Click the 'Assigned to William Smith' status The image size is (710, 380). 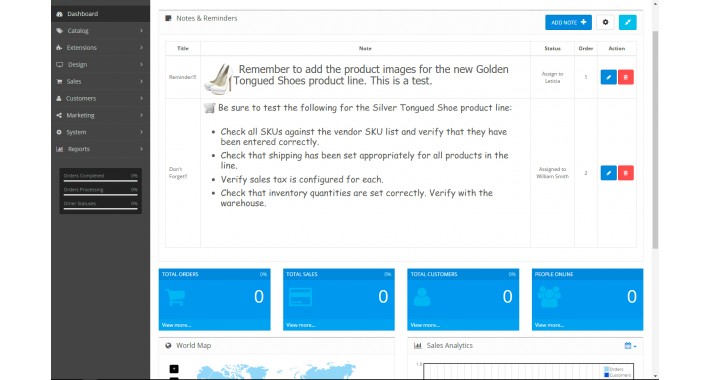552,173
